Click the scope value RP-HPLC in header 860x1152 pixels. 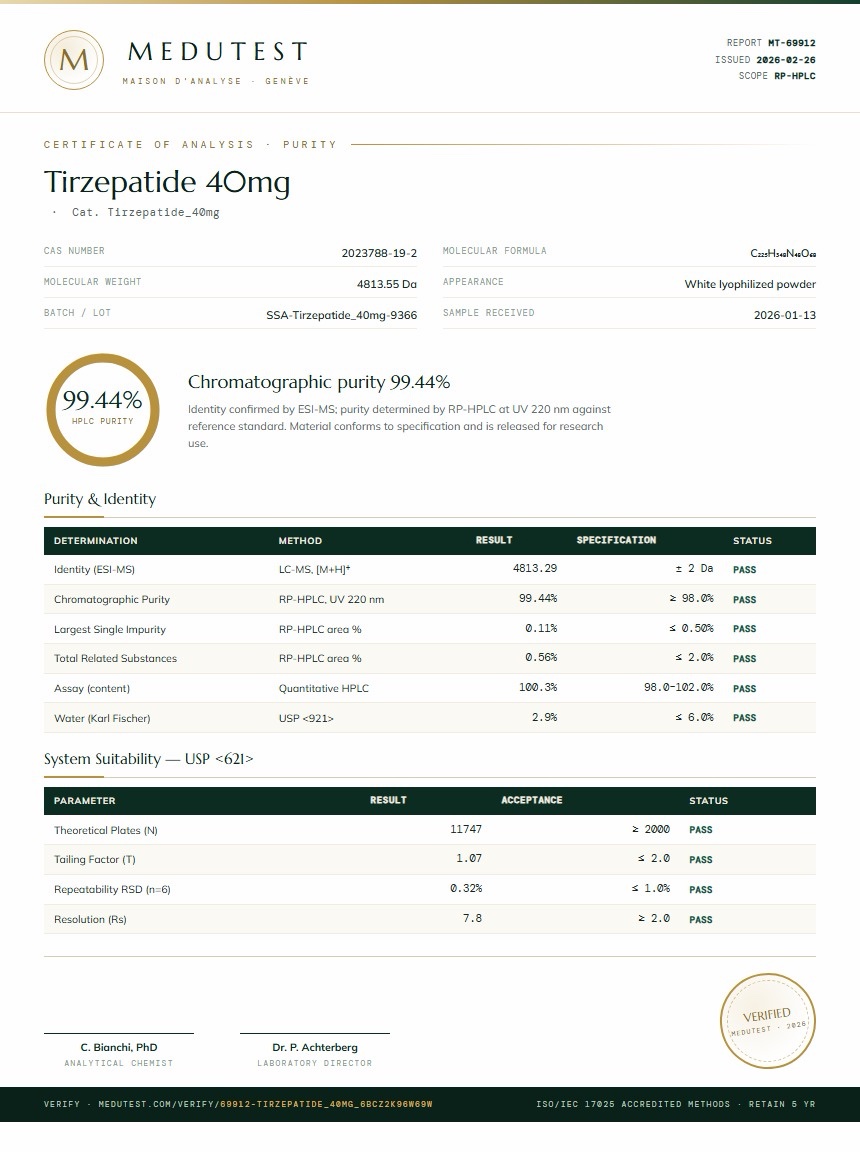795,76
